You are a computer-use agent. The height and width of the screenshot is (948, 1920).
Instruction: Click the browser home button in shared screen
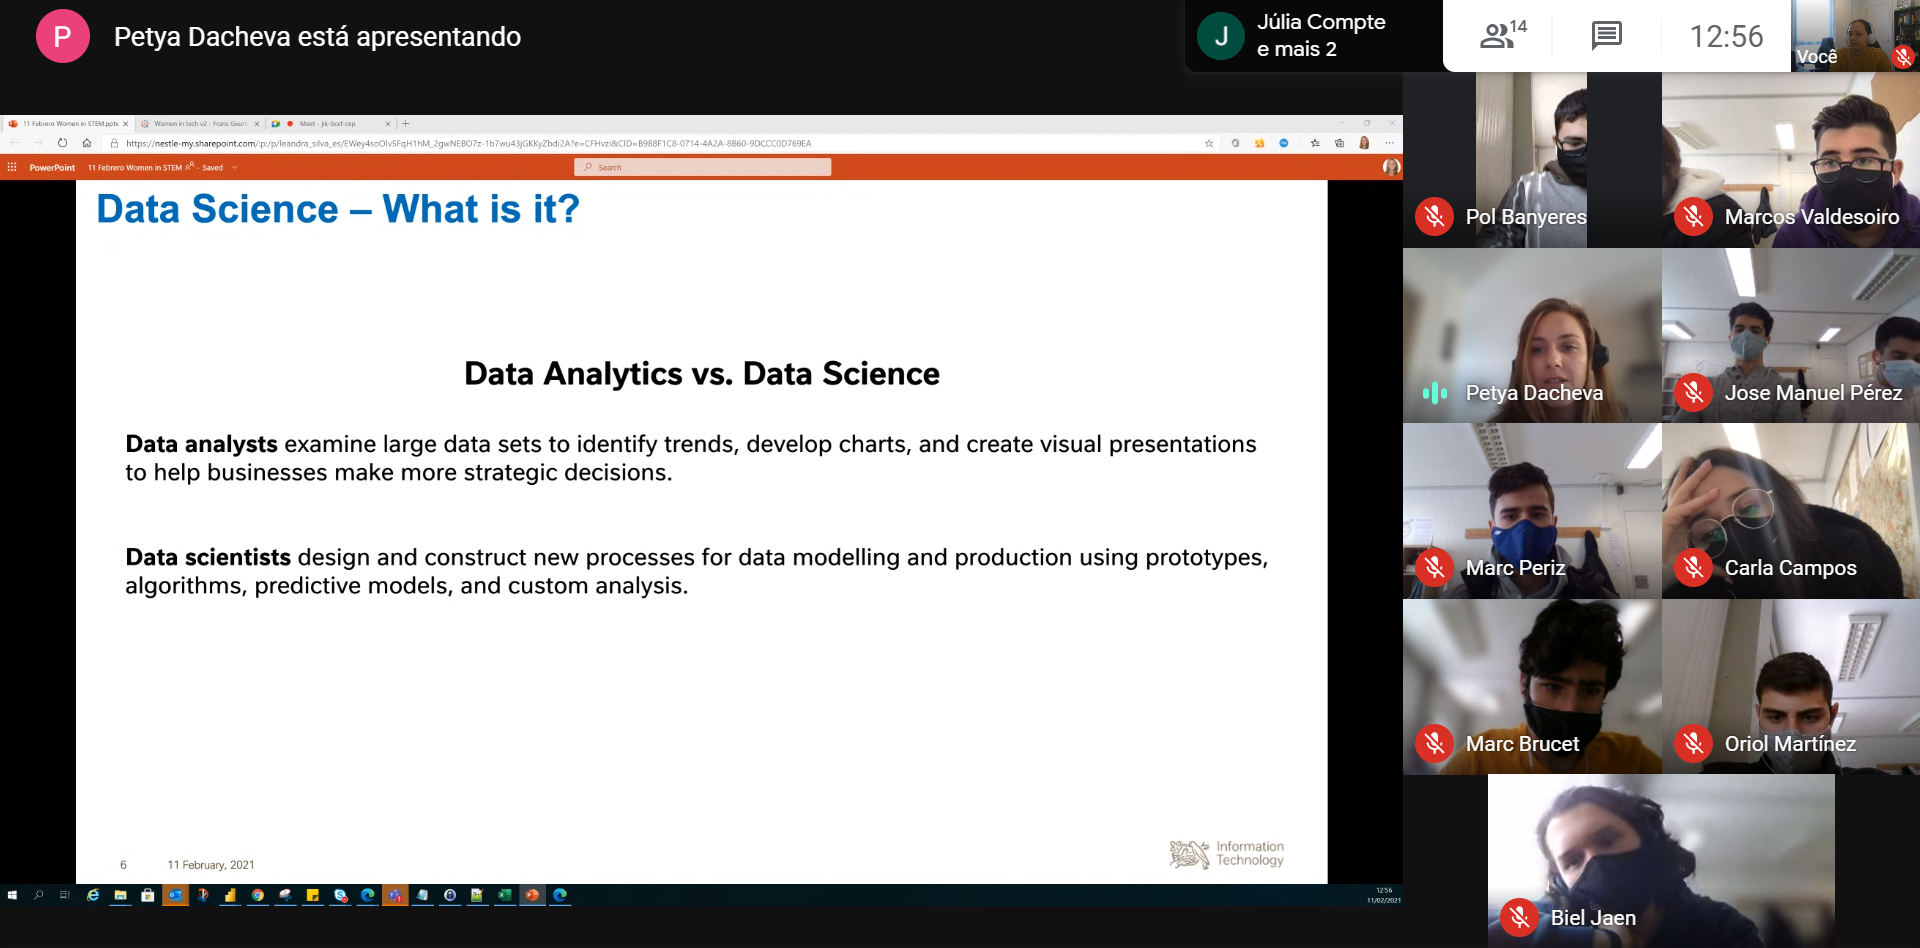pos(87,143)
